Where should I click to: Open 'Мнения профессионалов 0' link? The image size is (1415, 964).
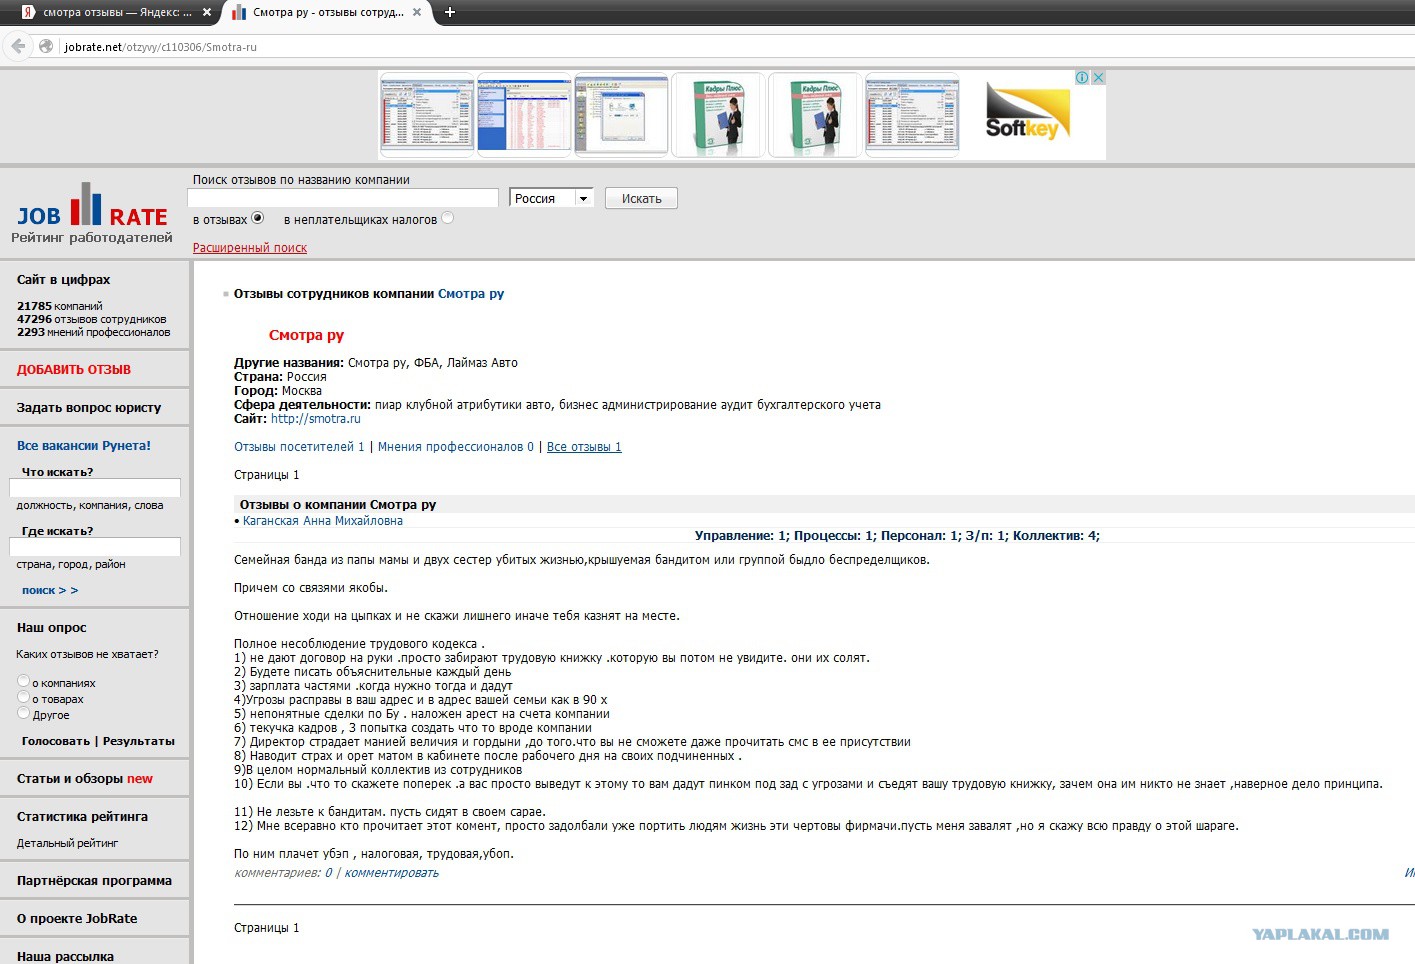tap(456, 447)
